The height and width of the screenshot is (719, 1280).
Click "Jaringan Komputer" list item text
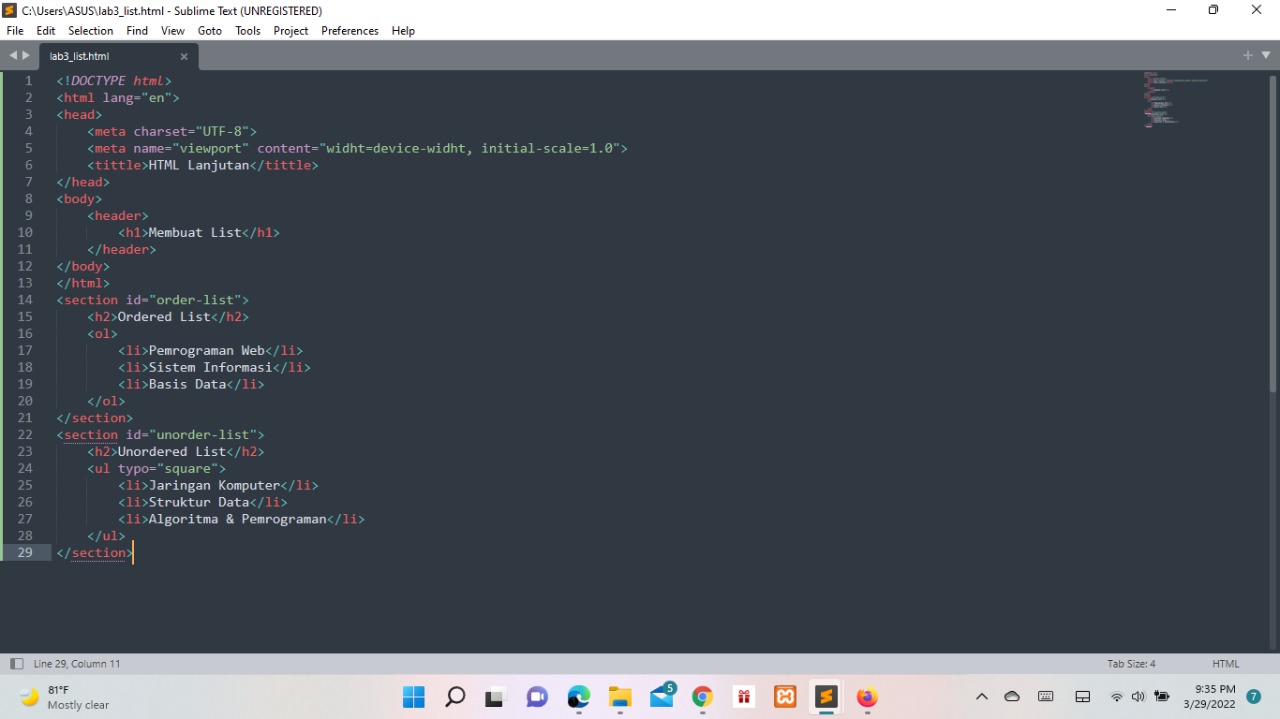point(215,486)
